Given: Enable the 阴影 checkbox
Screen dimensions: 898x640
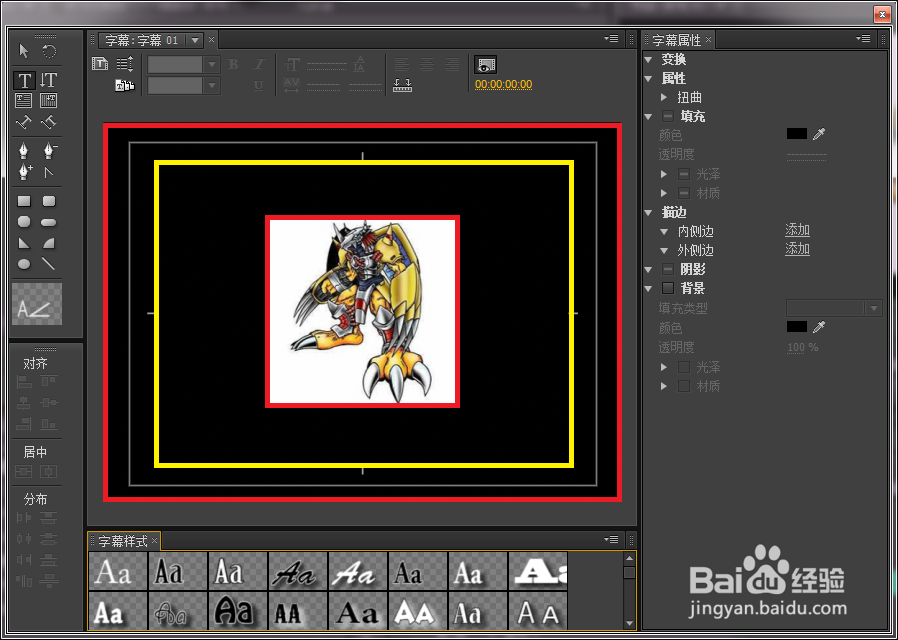Looking at the screenshot, I should coord(668,269).
